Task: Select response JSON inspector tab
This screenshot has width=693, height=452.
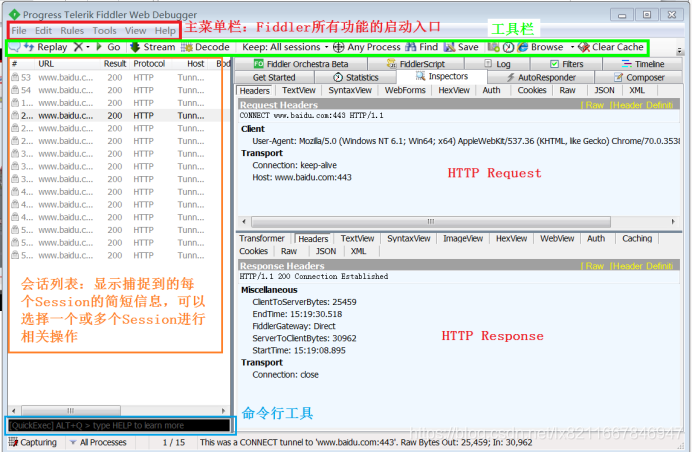Action: pos(326,251)
